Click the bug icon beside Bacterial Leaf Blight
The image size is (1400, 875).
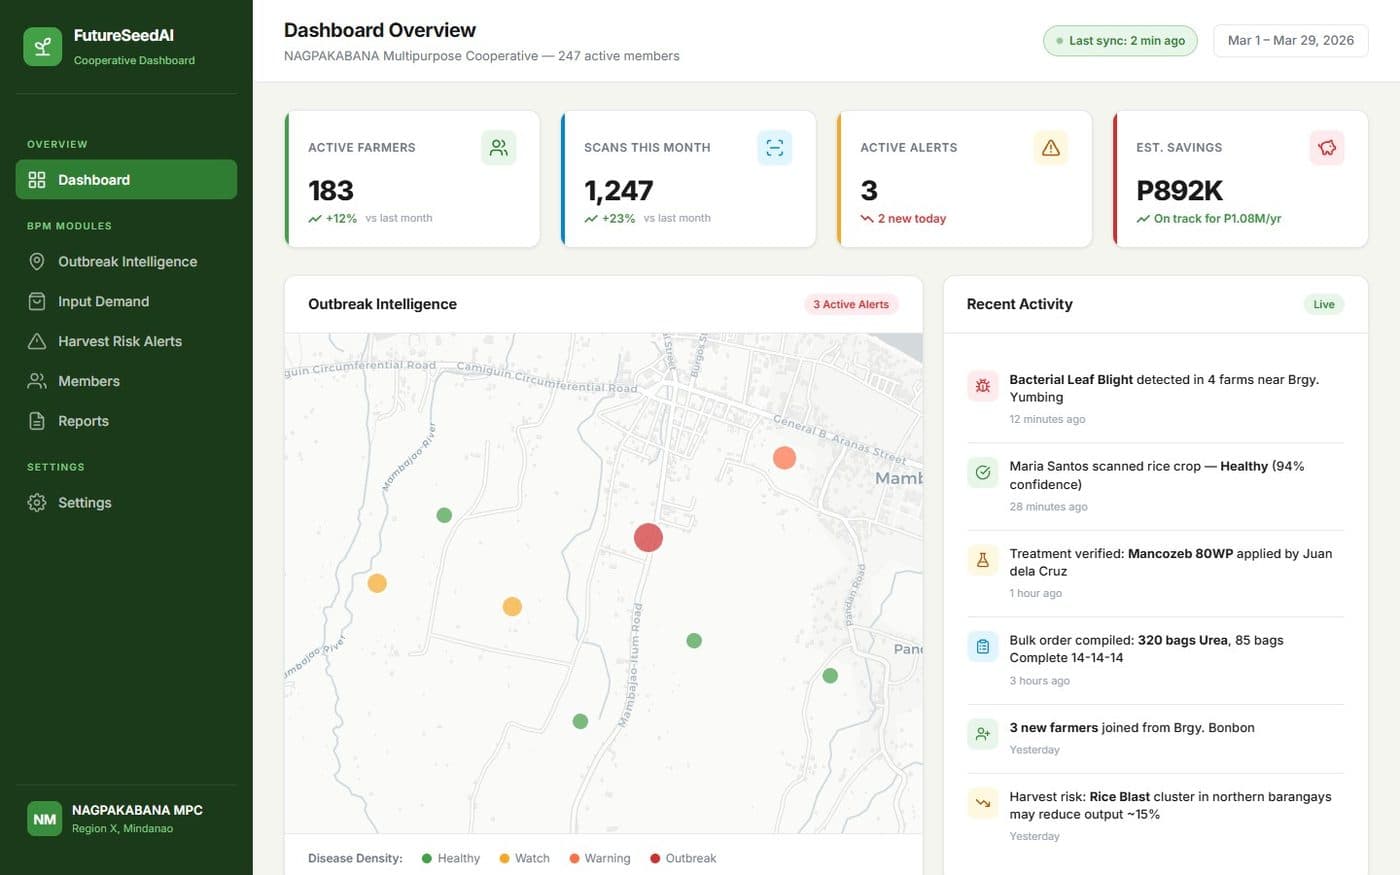tap(983, 386)
